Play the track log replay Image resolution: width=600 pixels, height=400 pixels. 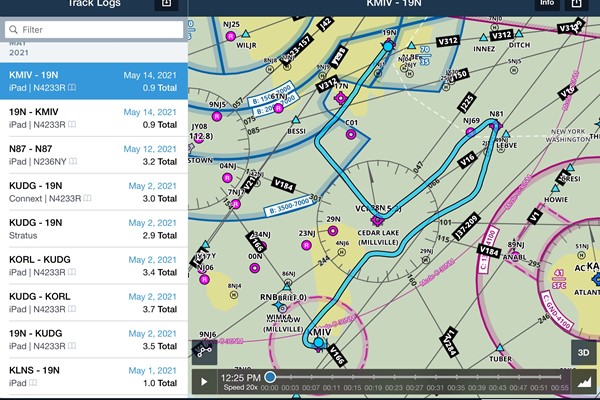[x=206, y=381]
